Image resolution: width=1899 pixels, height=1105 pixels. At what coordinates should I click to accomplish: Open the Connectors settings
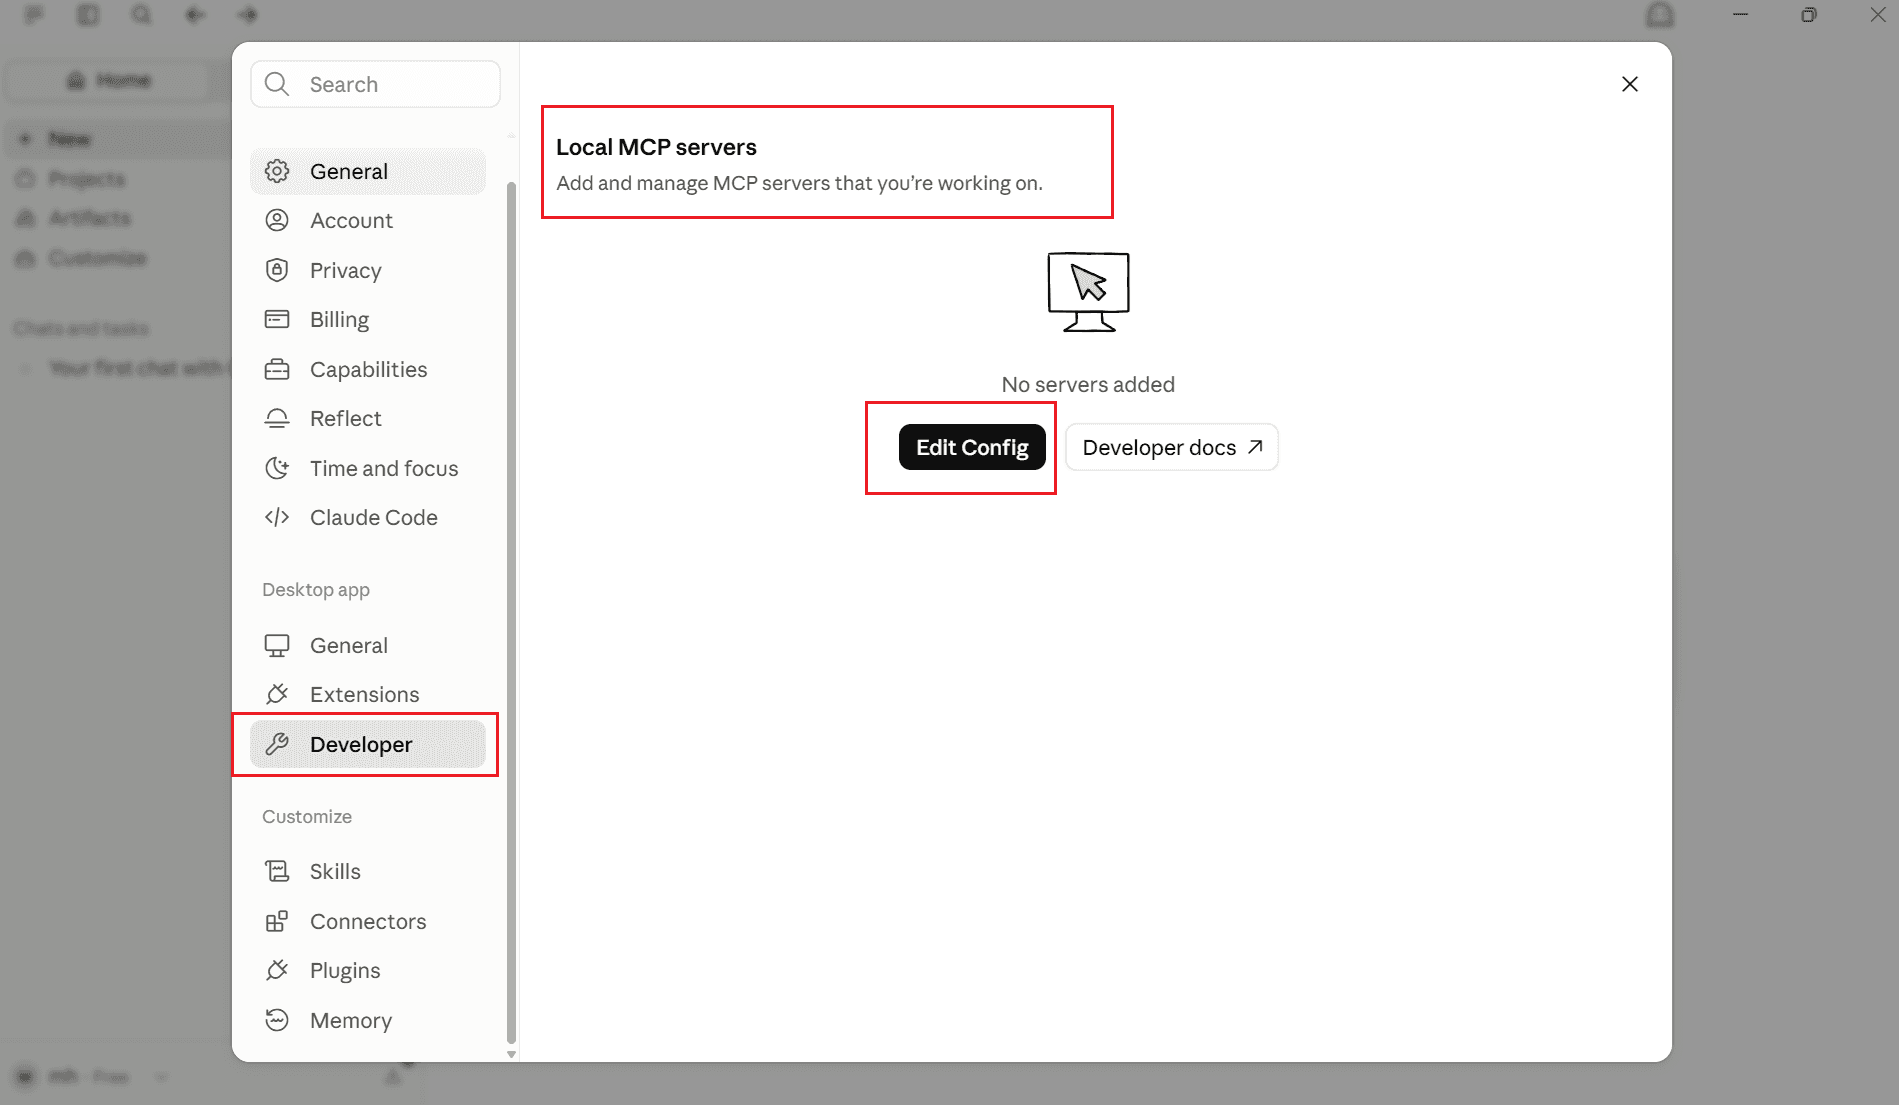(x=368, y=921)
